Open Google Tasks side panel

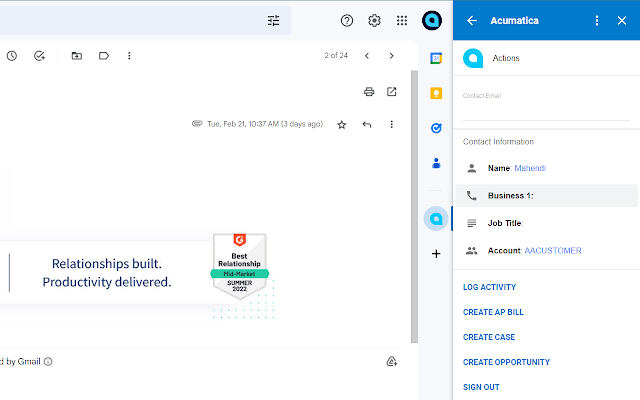pos(436,129)
